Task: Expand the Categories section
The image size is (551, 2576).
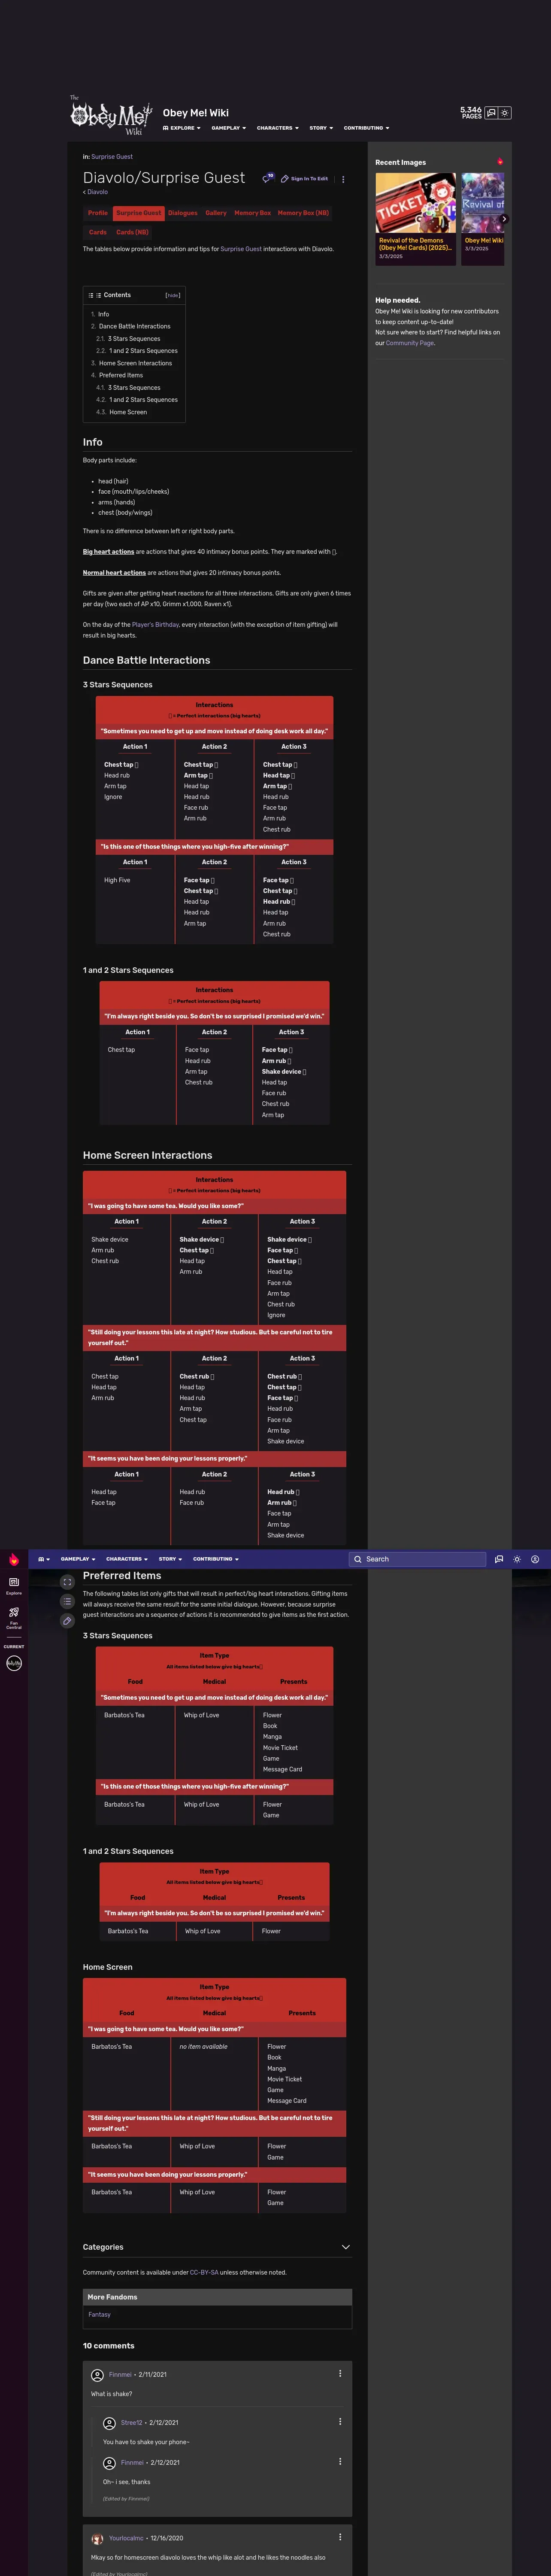Action: coord(217,2247)
